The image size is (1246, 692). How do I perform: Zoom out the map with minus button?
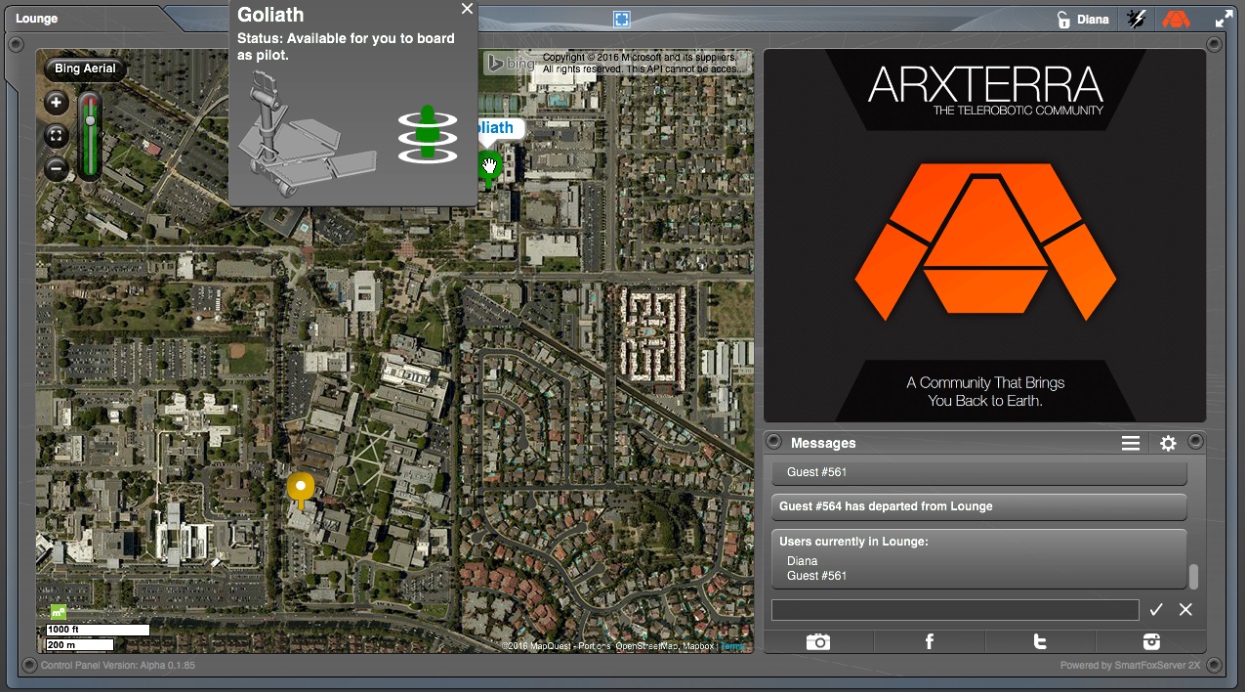[57, 169]
